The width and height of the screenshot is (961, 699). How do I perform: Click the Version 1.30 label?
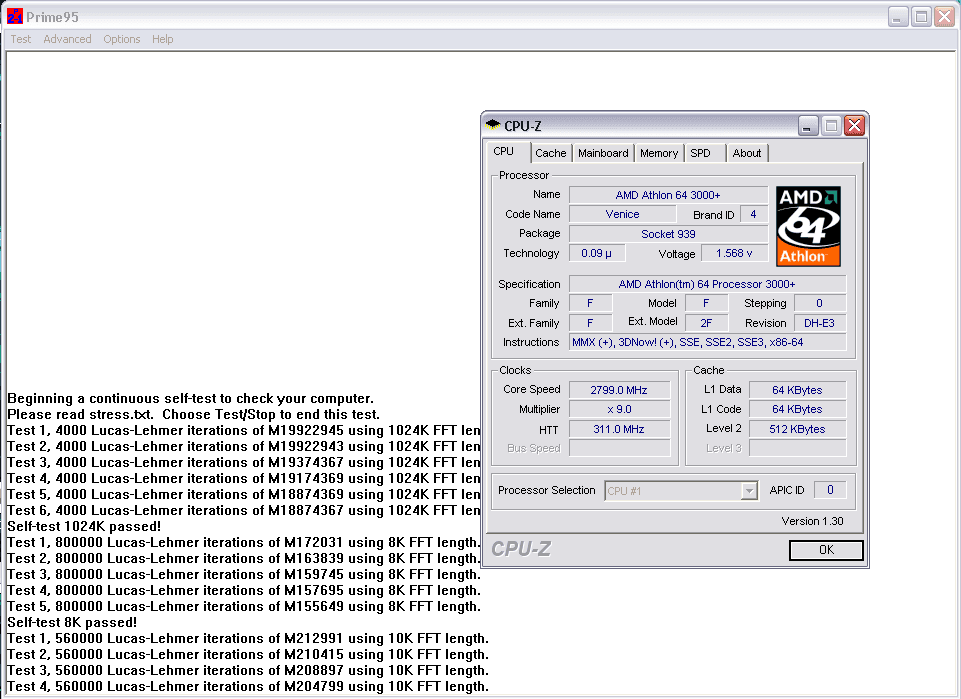pos(812,521)
